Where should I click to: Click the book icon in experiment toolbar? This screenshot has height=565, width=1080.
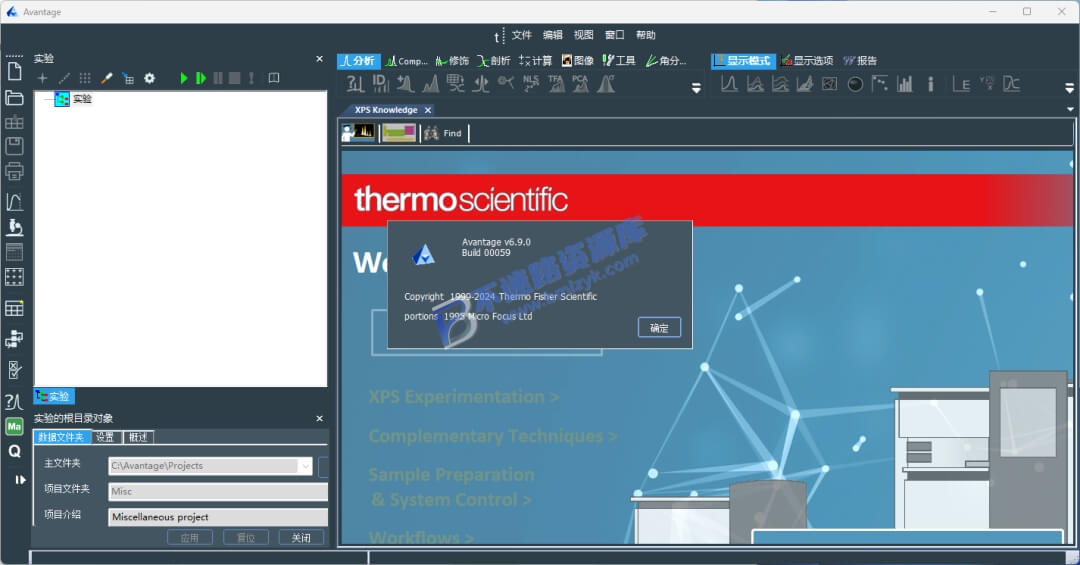click(x=274, y=78)
